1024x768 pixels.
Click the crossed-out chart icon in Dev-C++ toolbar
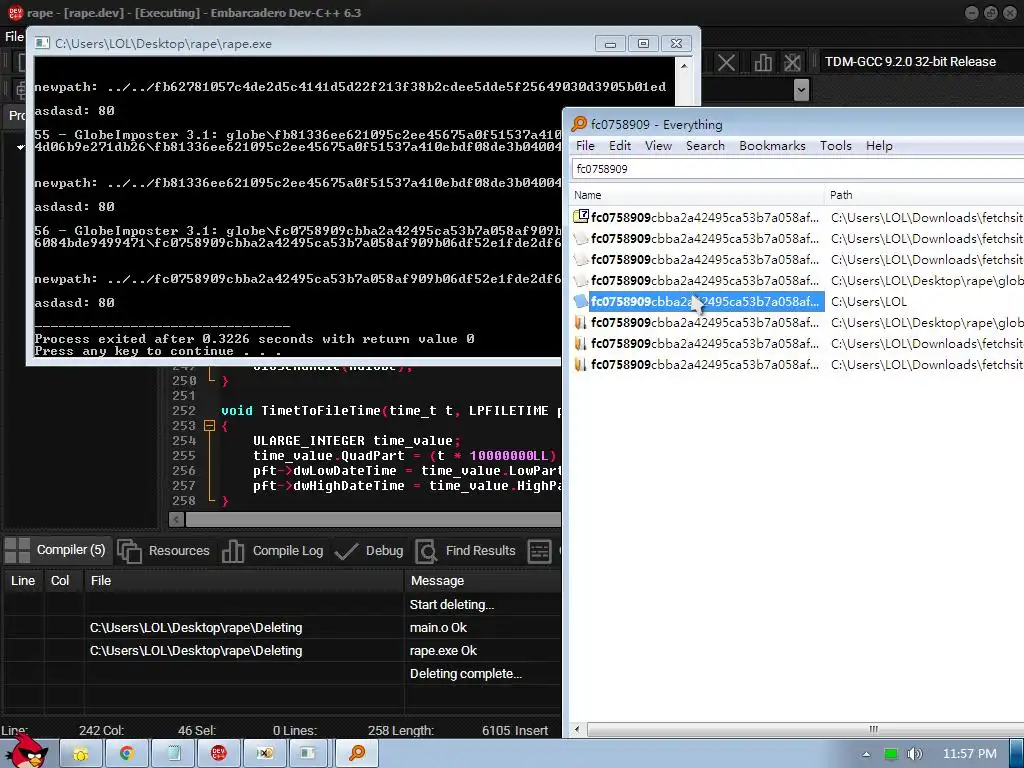tap(792, 63)
